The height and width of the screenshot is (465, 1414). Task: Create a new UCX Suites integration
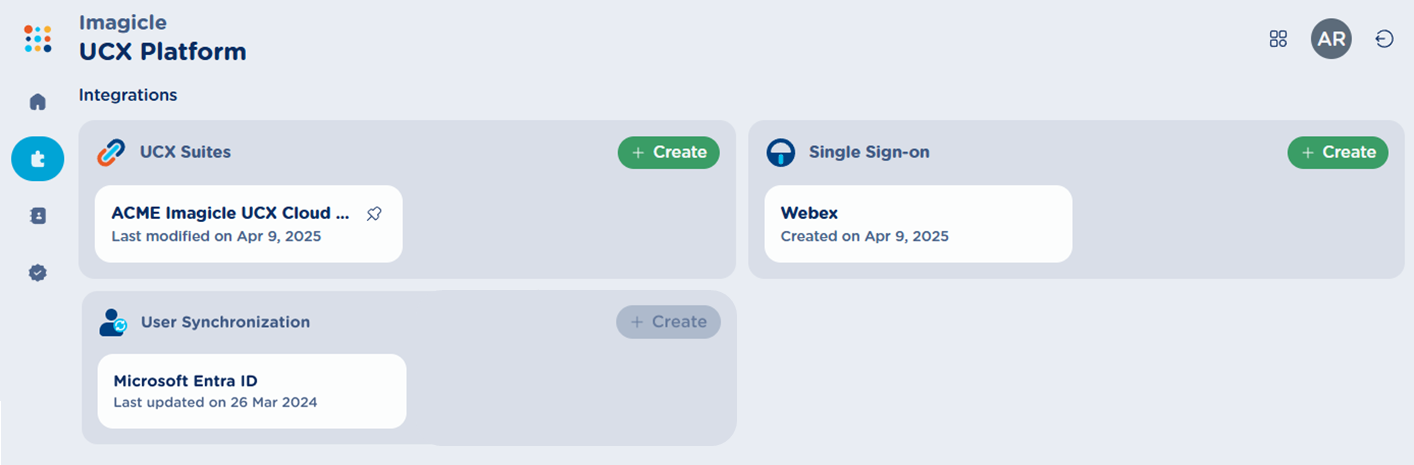pos(668,152)
